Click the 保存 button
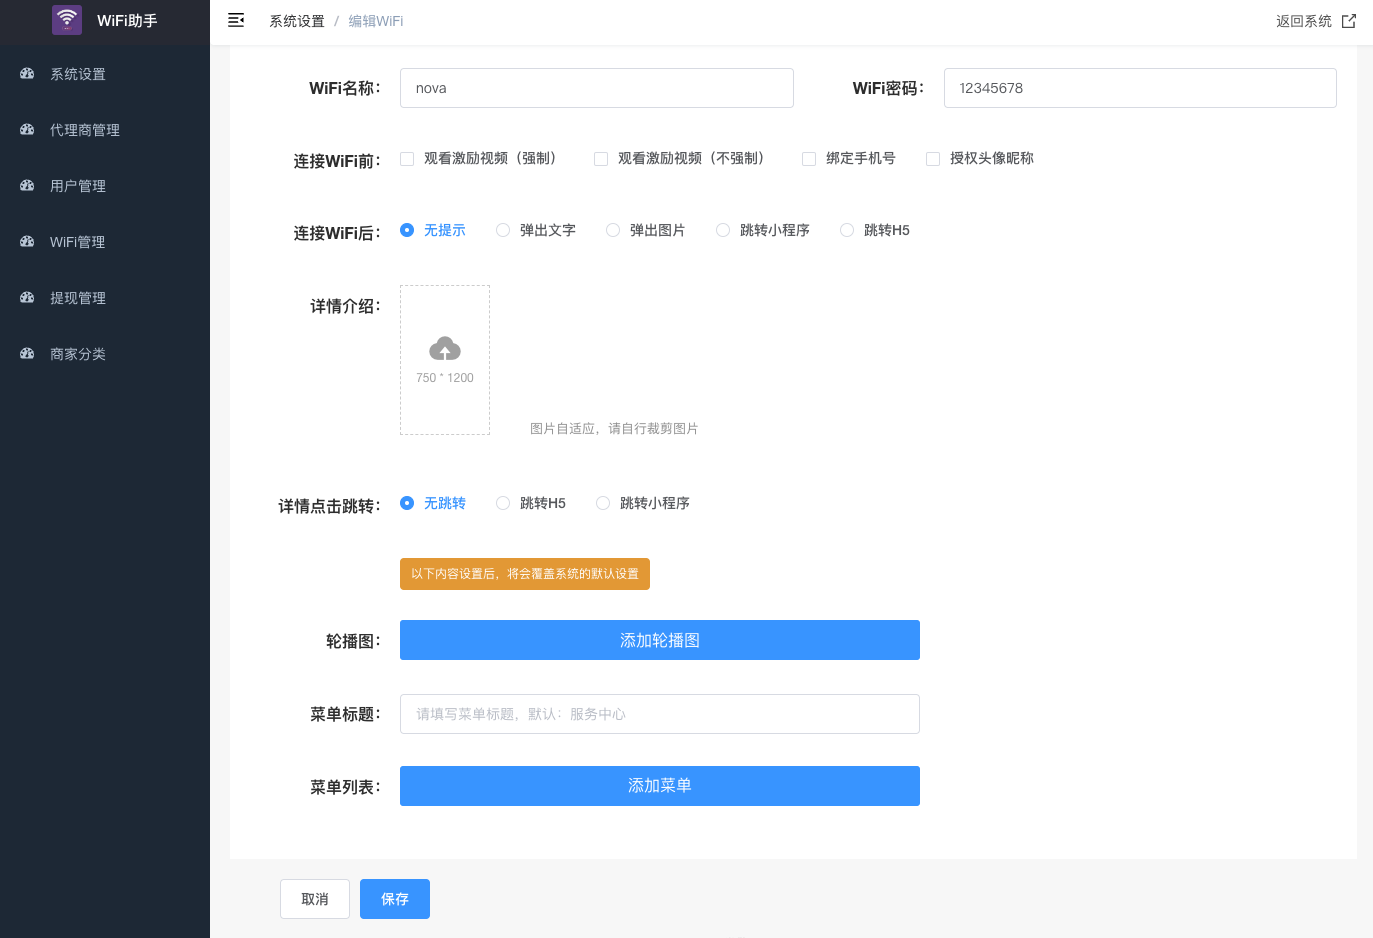 [x=395, y=899]
